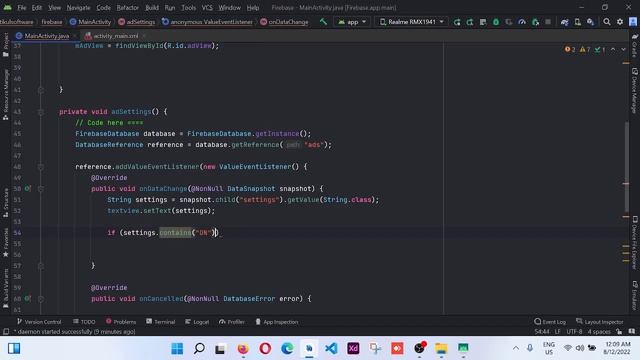Click the UTF-8 encoding status entry
The image size is (640, 360).
(x=574, y=331)
